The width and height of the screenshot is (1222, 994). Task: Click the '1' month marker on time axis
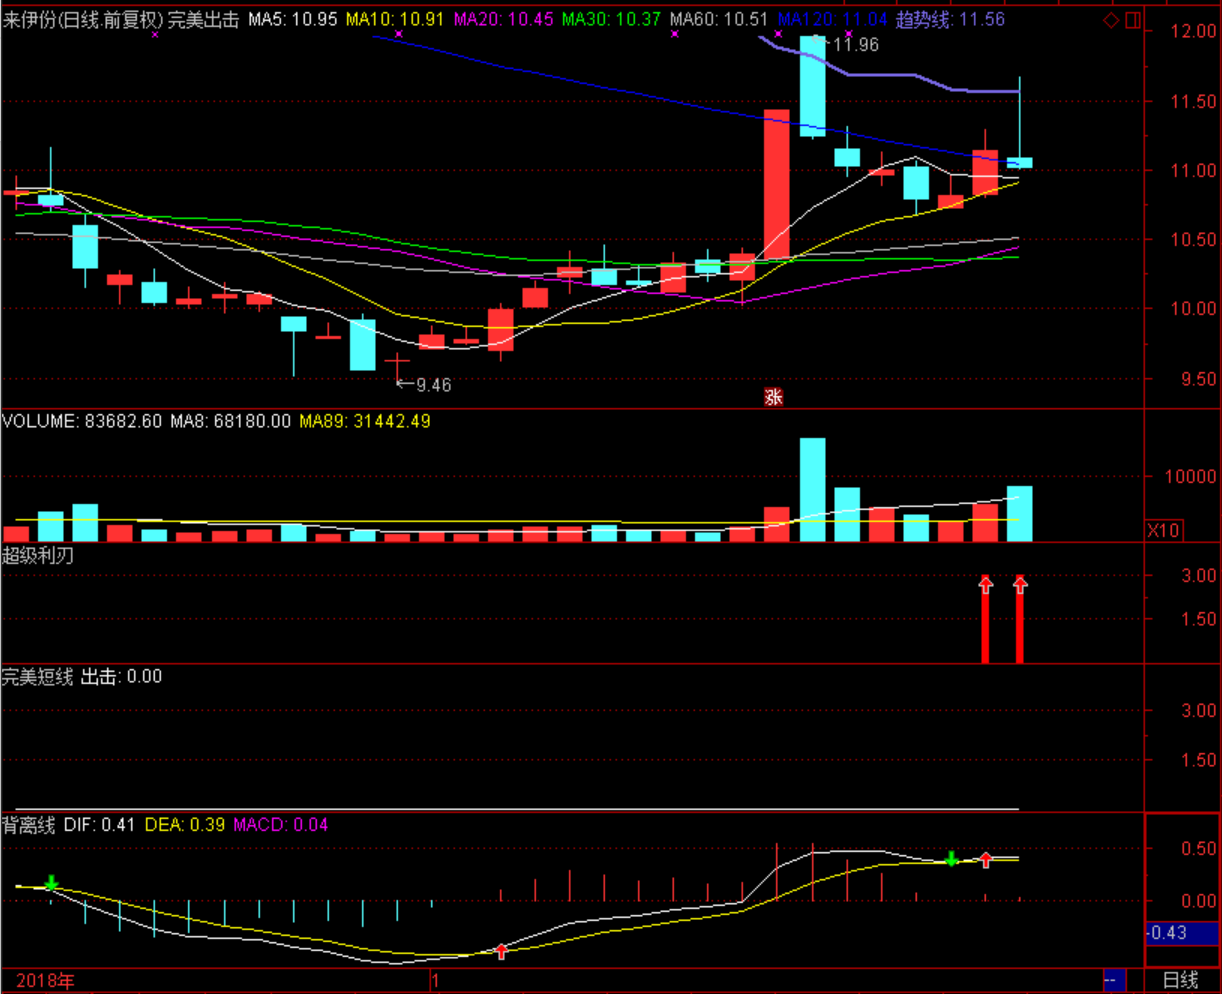[x=435, y=980]
